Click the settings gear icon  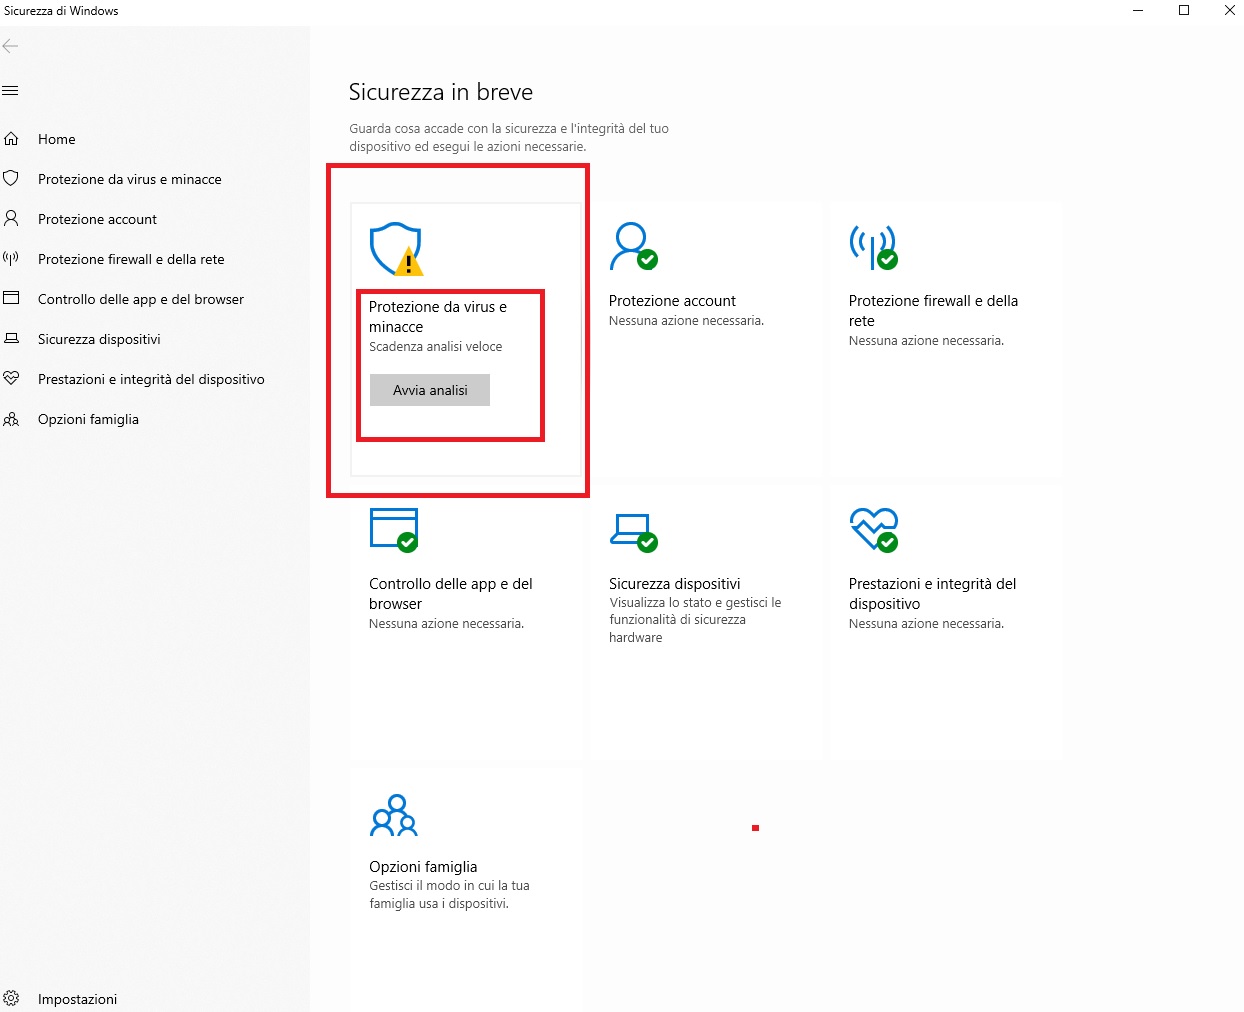click(x=12, y=998)
